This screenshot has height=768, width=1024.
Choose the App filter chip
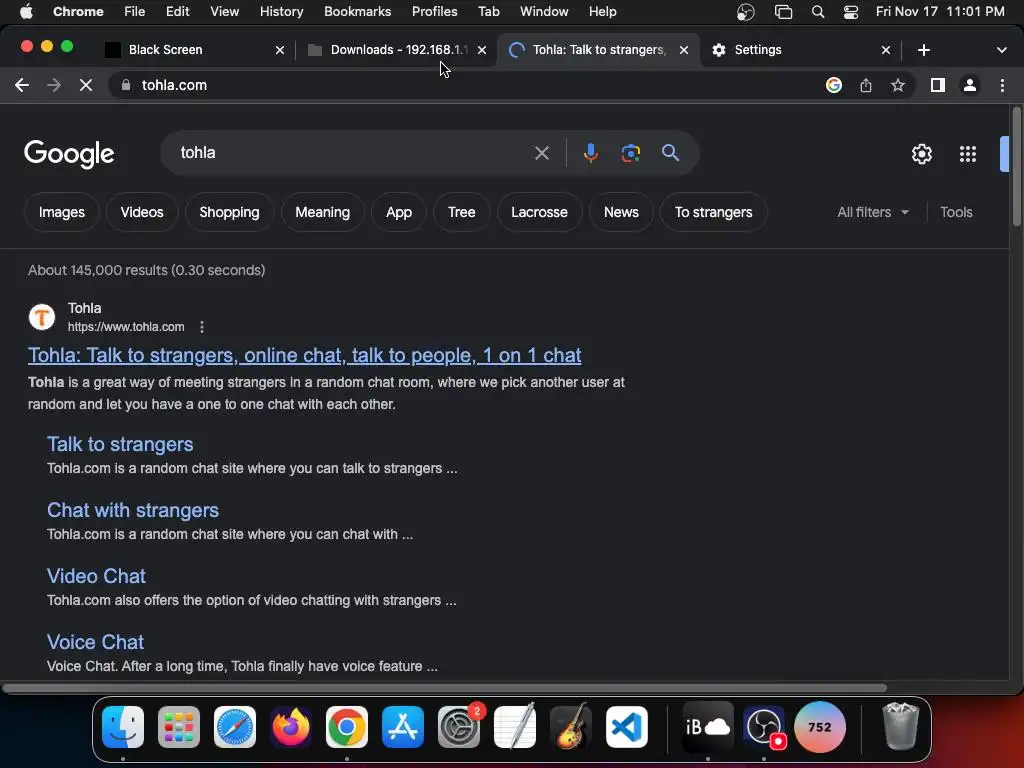click(398, 212)
